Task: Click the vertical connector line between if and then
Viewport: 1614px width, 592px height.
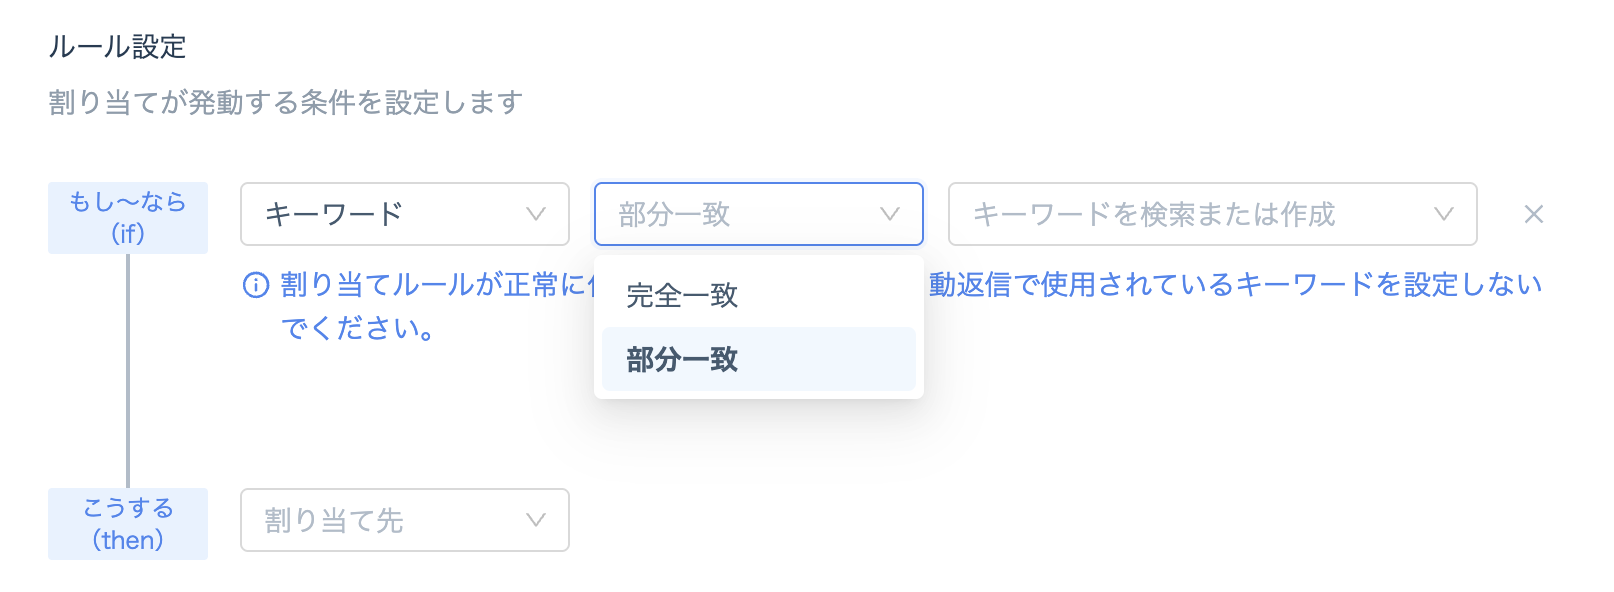Action: [128, 371]
